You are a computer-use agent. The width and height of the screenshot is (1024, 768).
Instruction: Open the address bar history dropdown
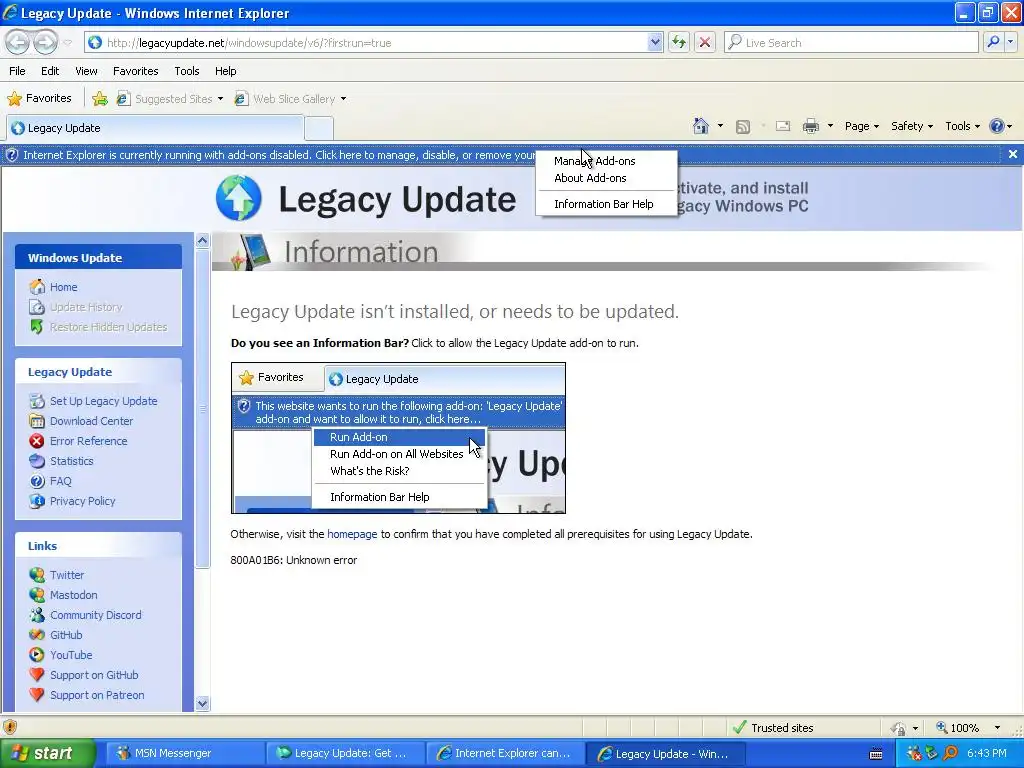655,42
